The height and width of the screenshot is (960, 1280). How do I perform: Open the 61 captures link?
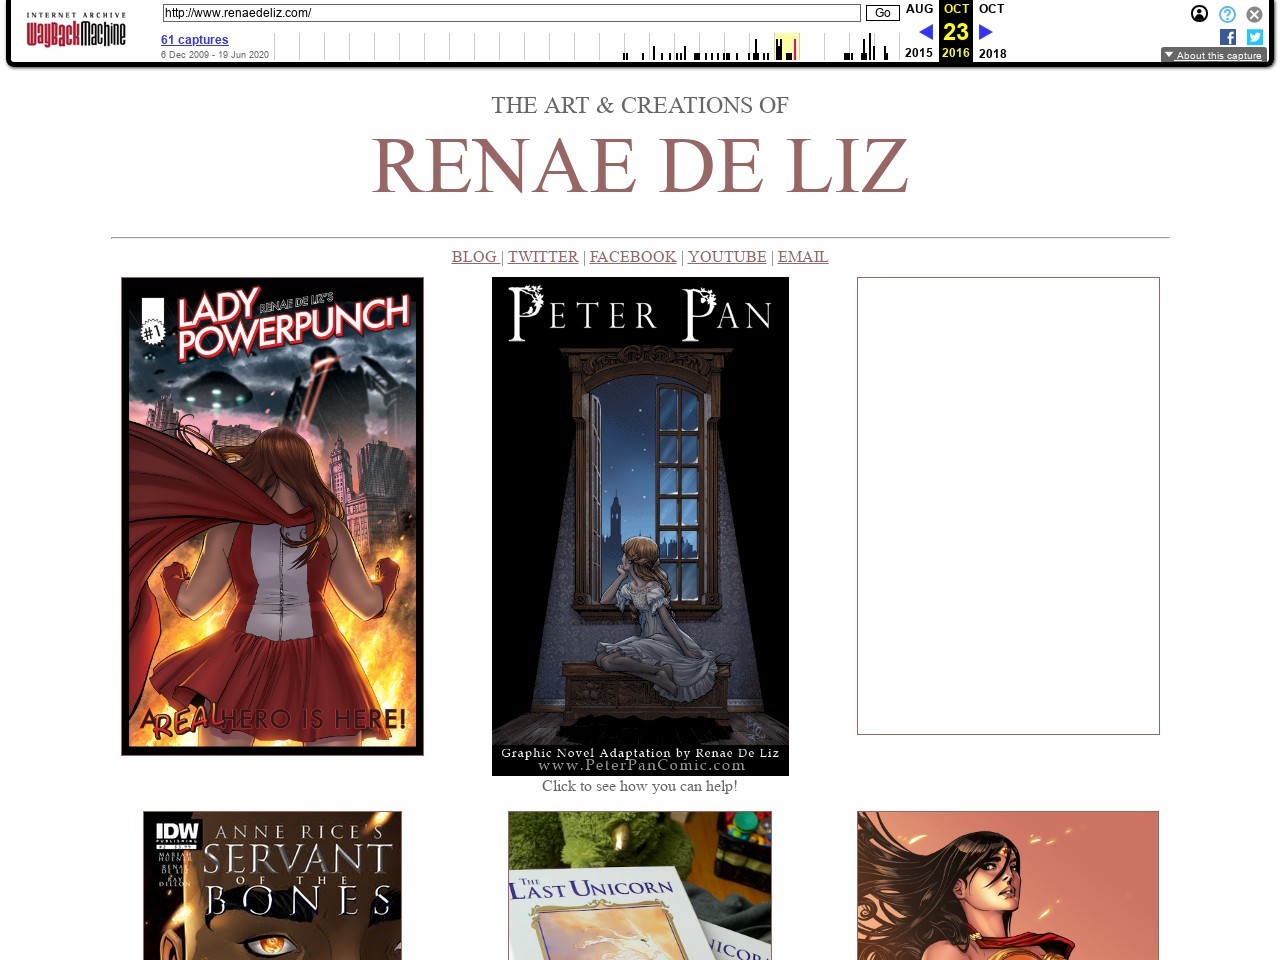[195, 40]
